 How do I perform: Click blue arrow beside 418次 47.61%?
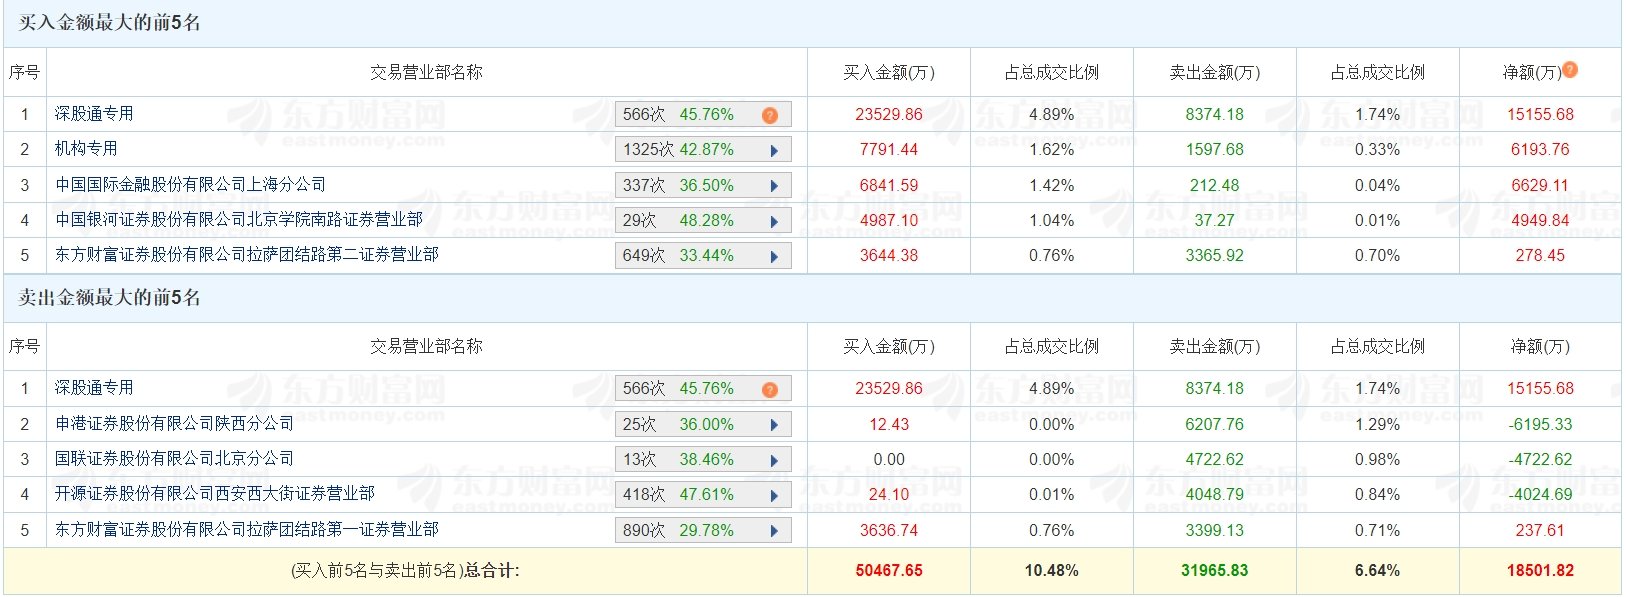click(x=774, y=496)
